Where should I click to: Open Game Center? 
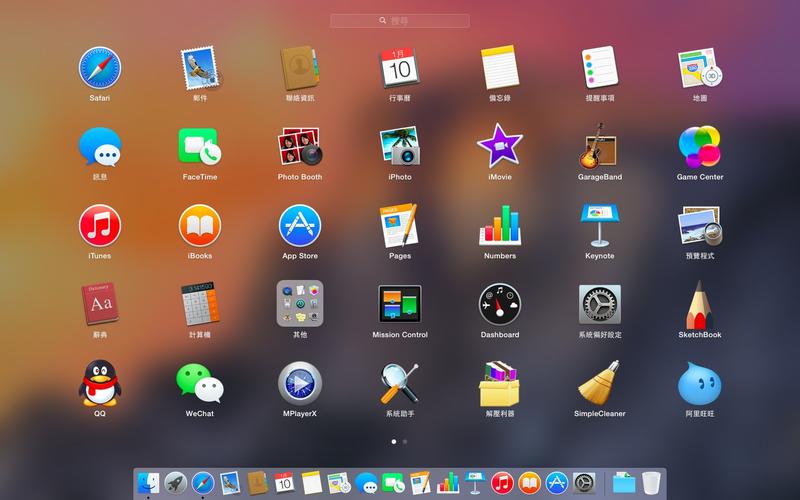700,147
